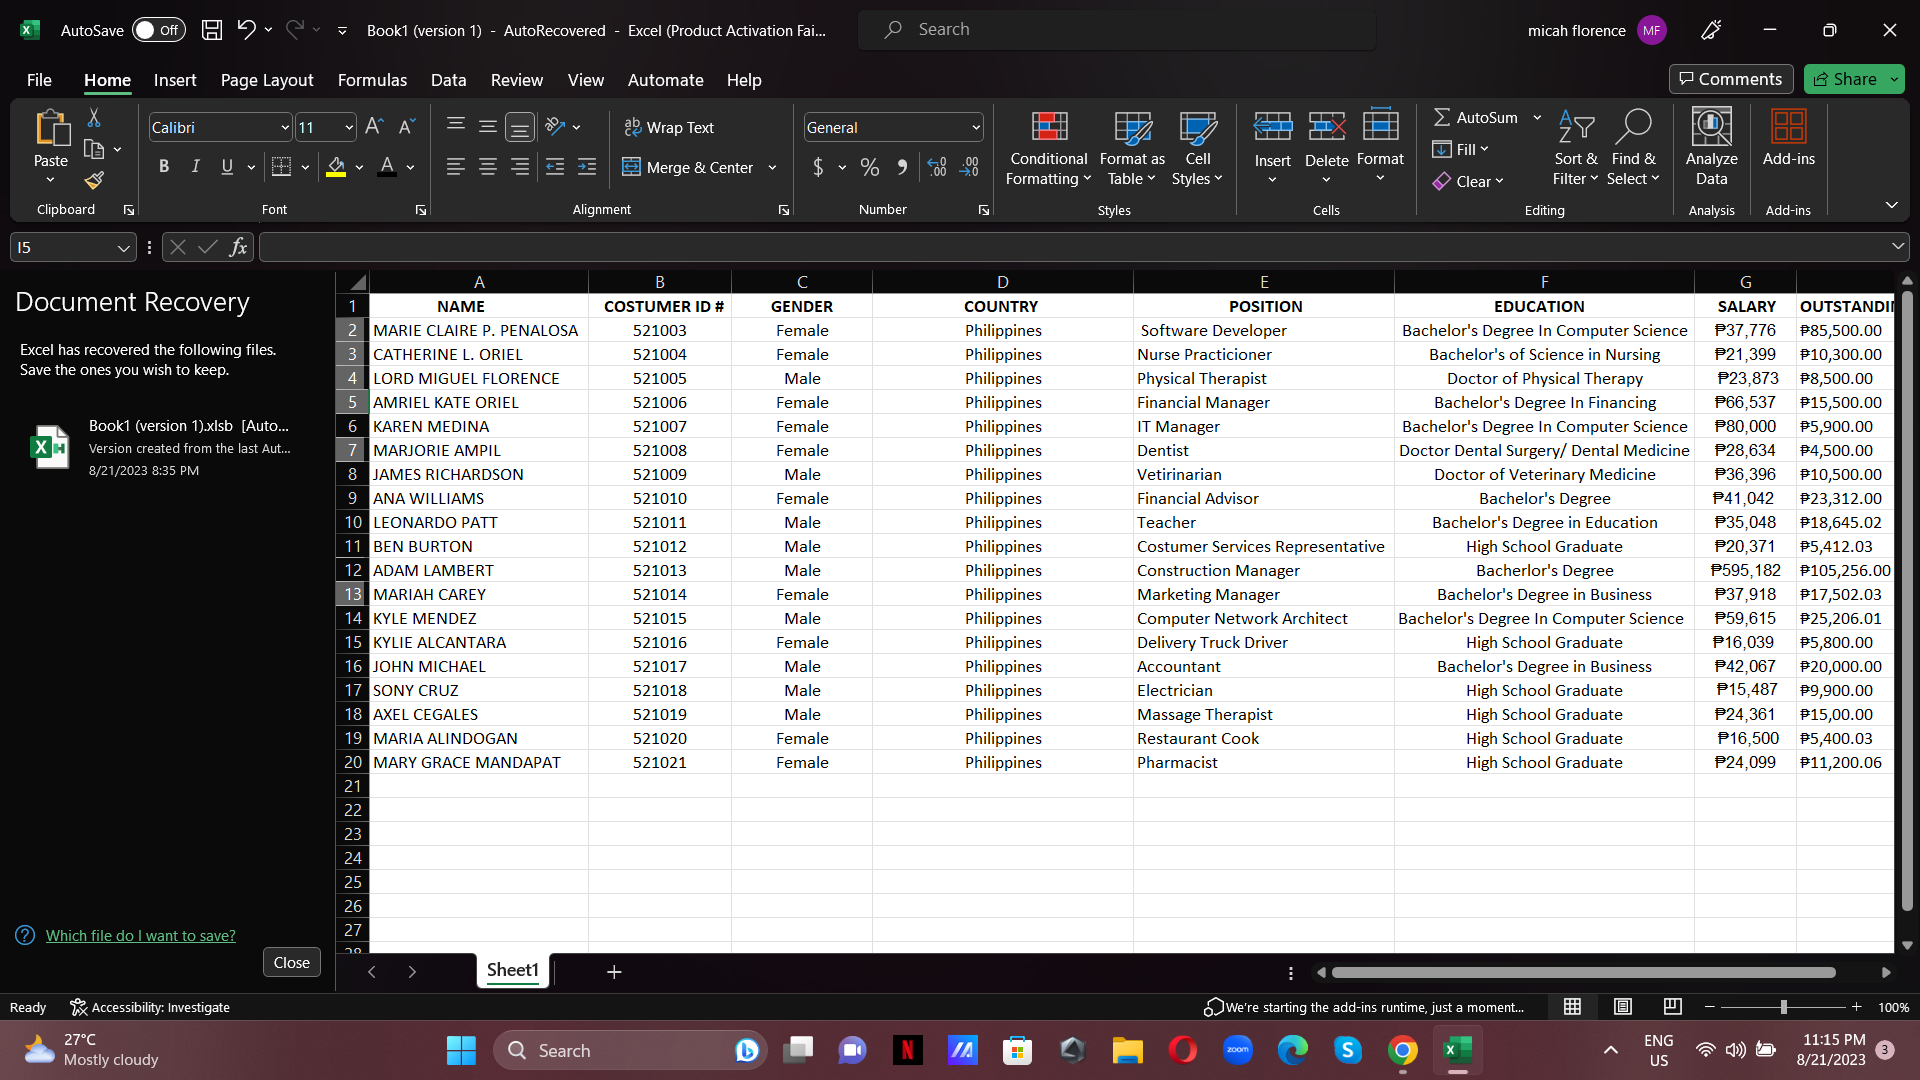Close the Document Recovery pane

point(292,962)
